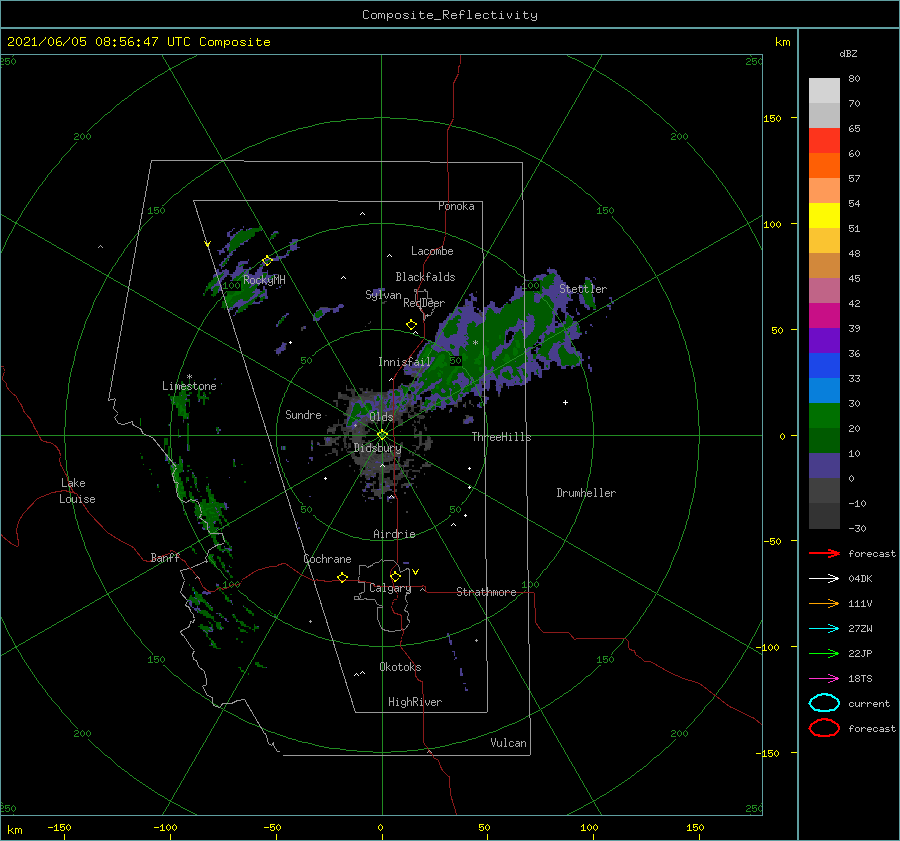900x841 pixels.
Task: Pick the indigo swatch between 10 and 0
Action: tap(824, 466)
